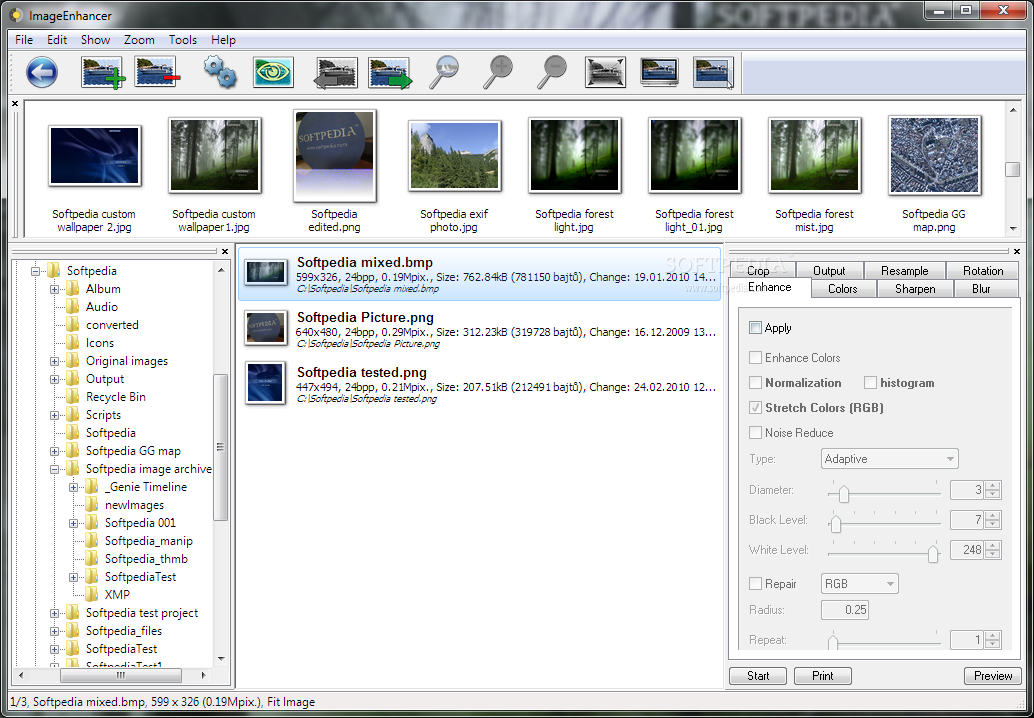Click the Preview button
The height and width of the screenshot is (718, 1034).
(993, 676)
